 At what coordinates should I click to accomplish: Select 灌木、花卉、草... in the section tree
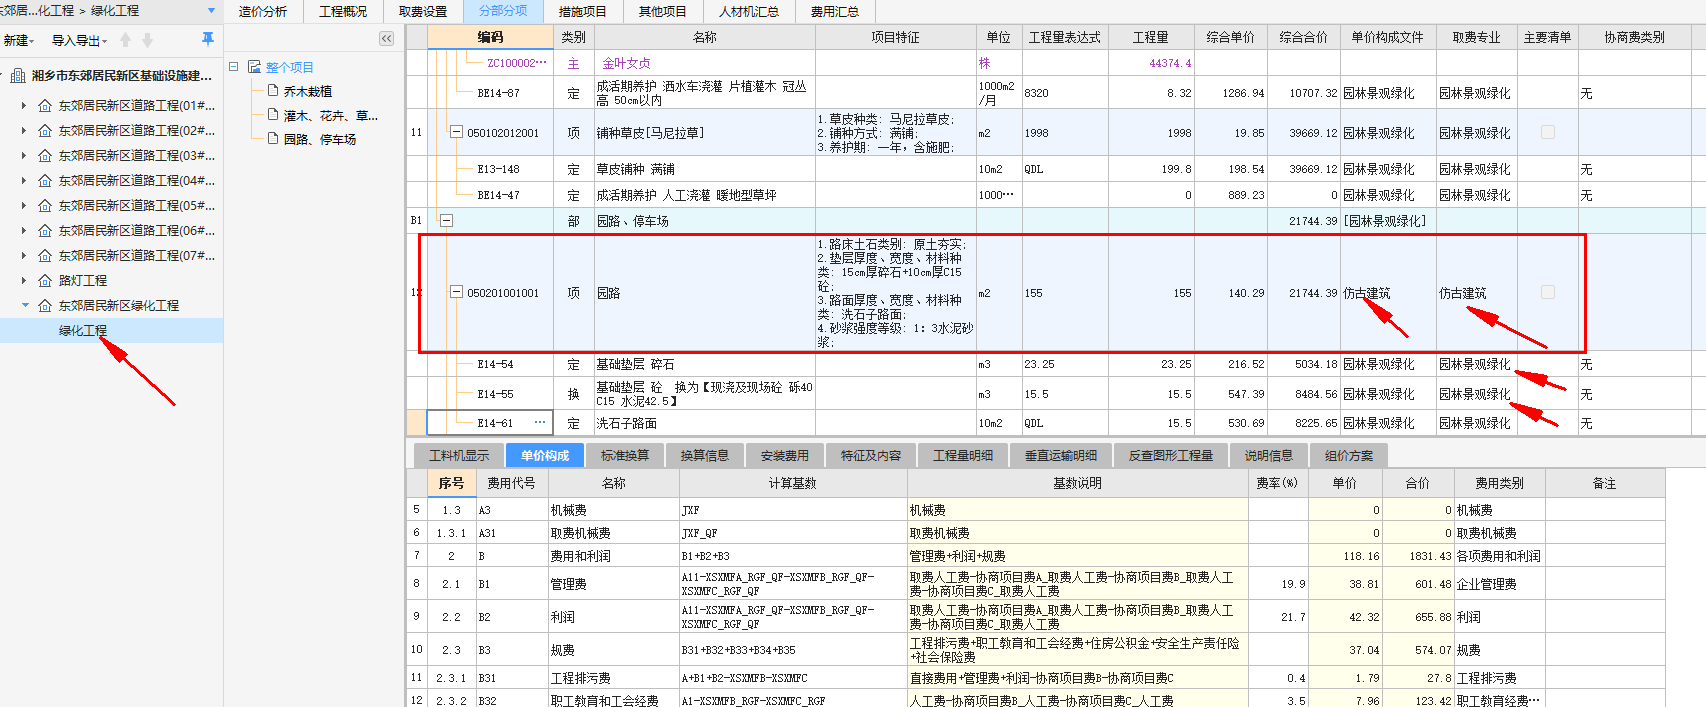coord(330,115)
